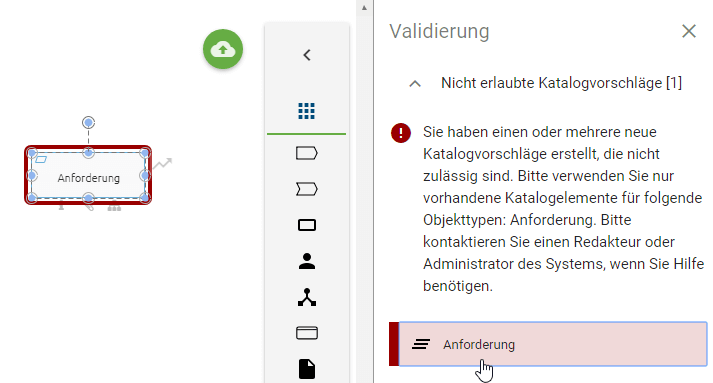Collapse the Nicht erlaubte Katalogvorschläge section

pyautogui.click(x=415, y=84)
